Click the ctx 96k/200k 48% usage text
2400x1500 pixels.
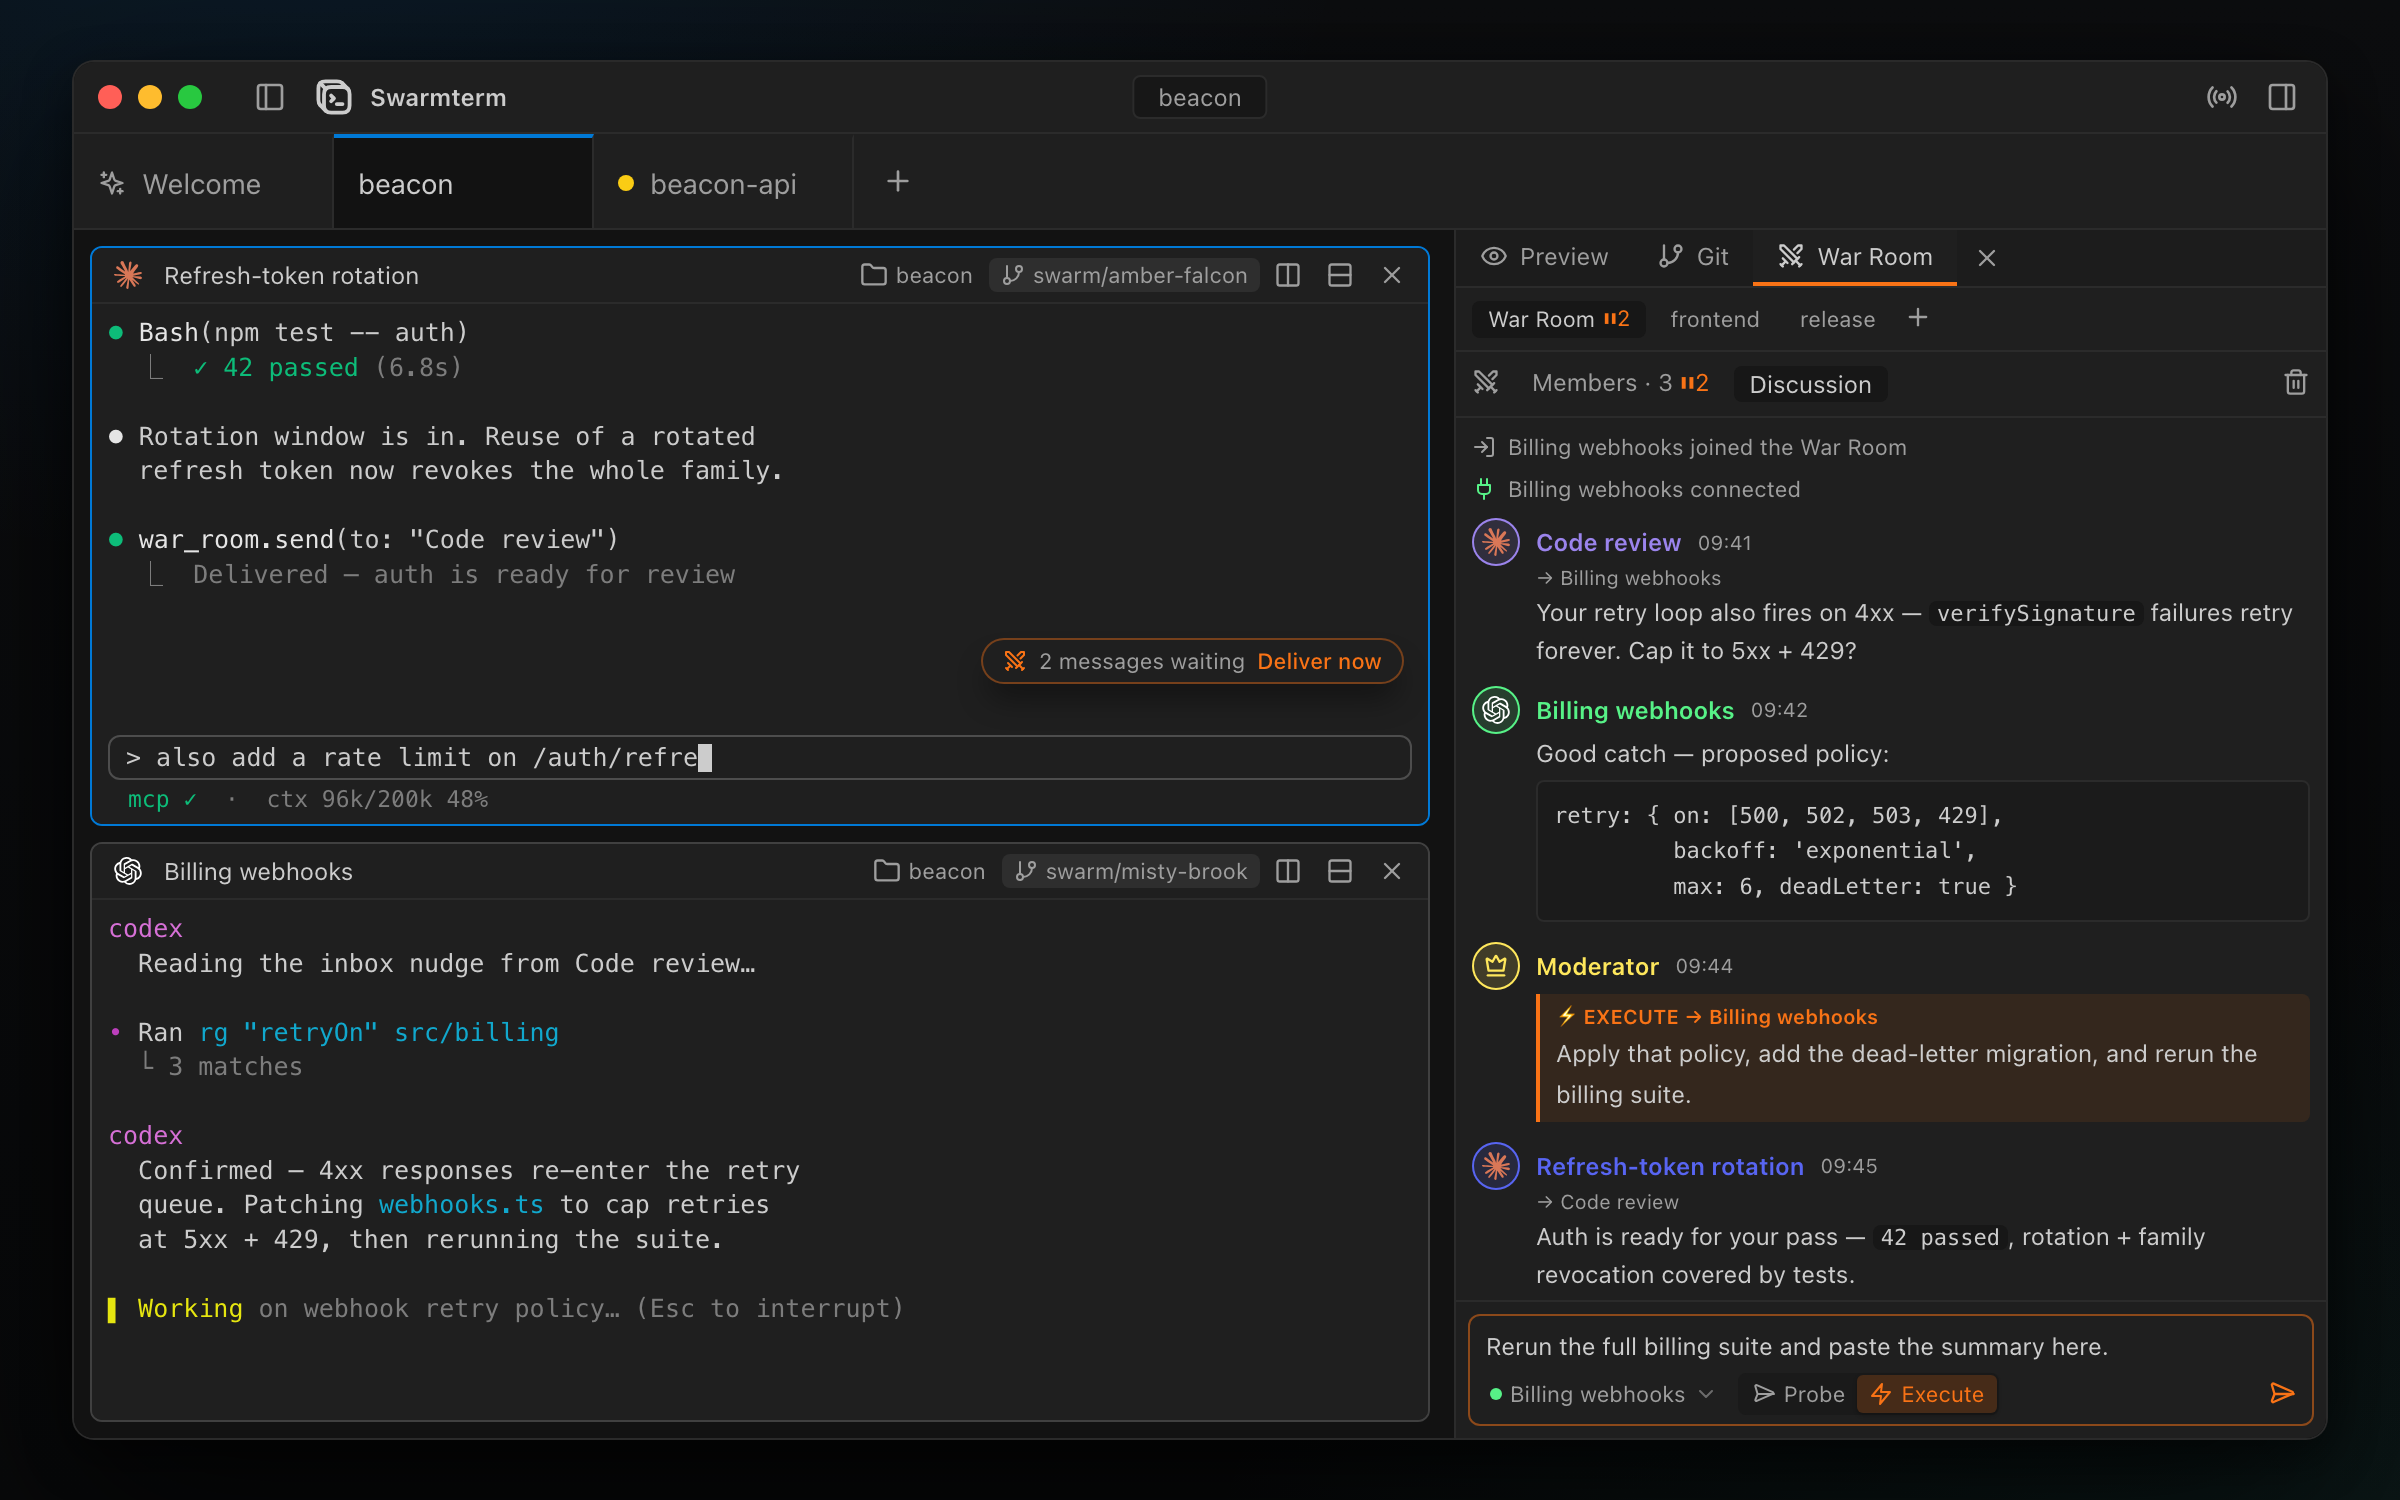tap(377, 799)
